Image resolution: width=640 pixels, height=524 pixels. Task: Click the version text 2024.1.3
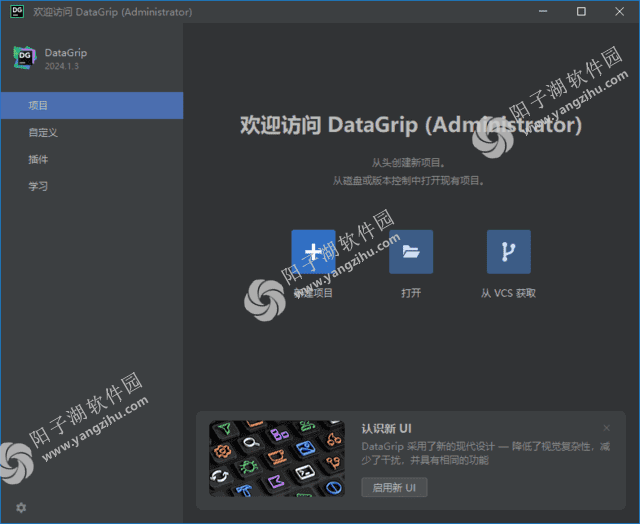coord(62,66)
